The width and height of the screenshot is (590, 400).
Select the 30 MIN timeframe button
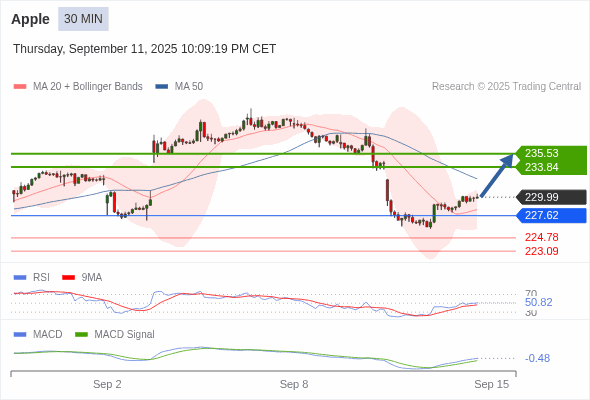[83, 19]
